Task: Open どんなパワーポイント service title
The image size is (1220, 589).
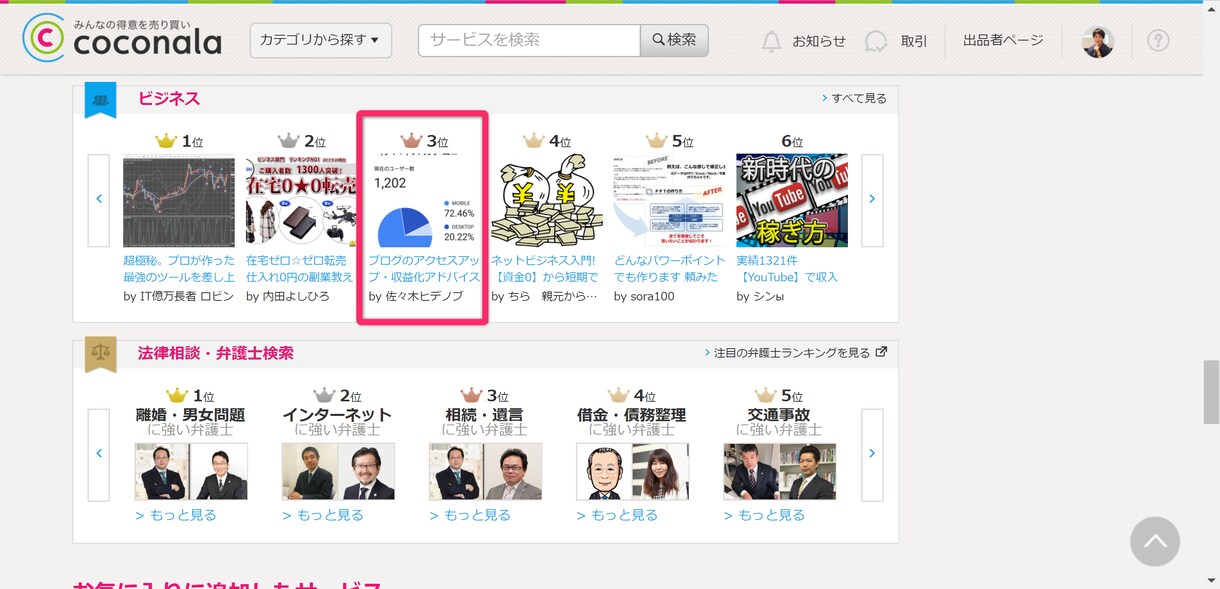Action: click(x=669, y=268)
